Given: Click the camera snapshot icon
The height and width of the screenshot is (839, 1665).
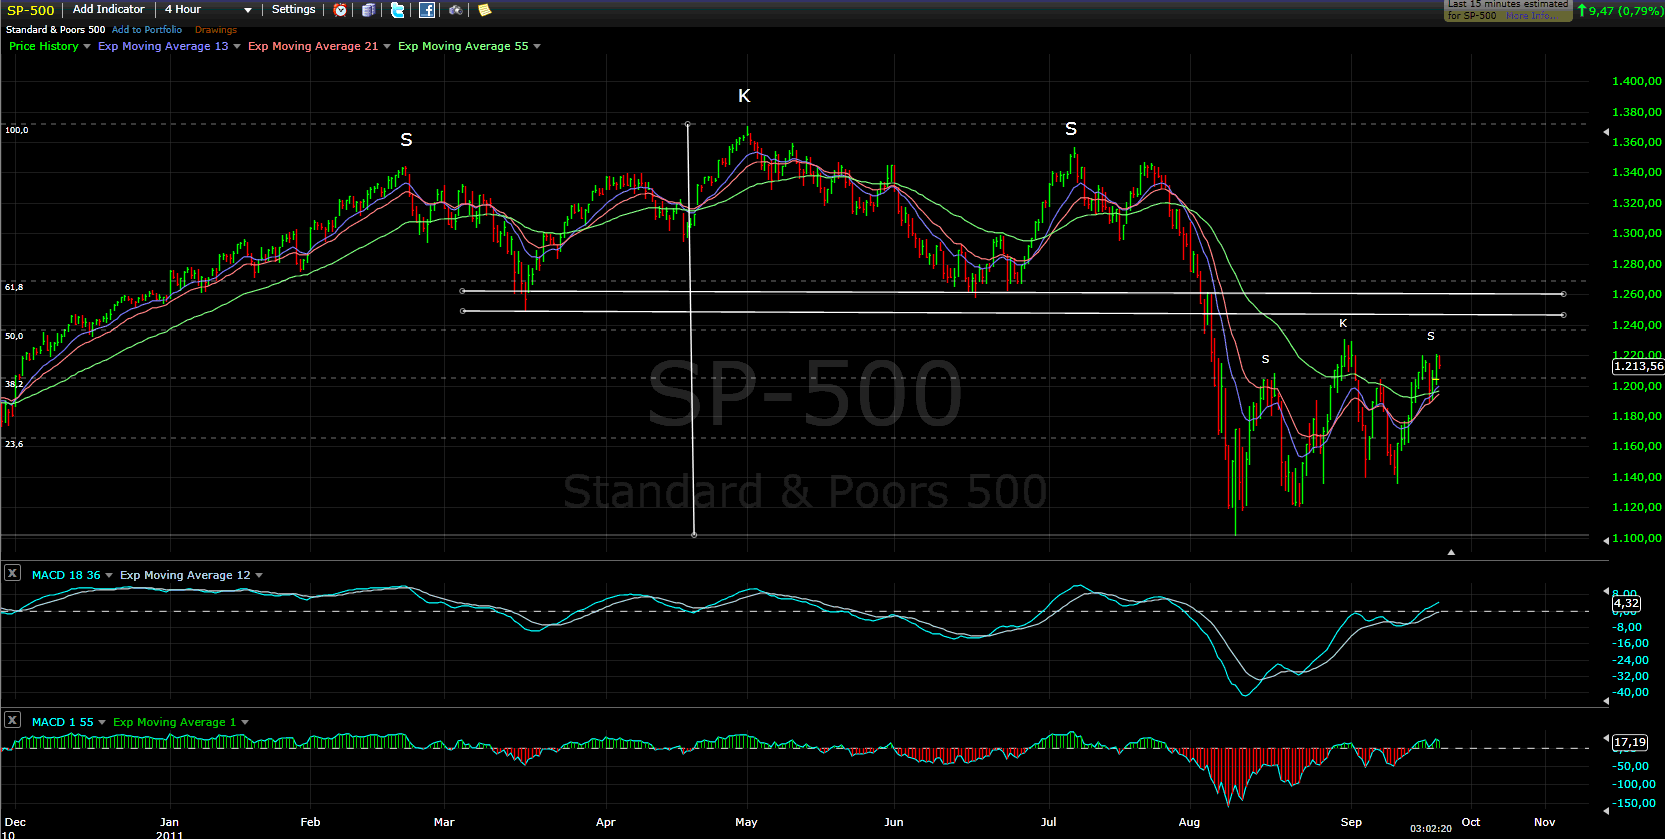Looking at the screenshot, I should coord(456,10).
